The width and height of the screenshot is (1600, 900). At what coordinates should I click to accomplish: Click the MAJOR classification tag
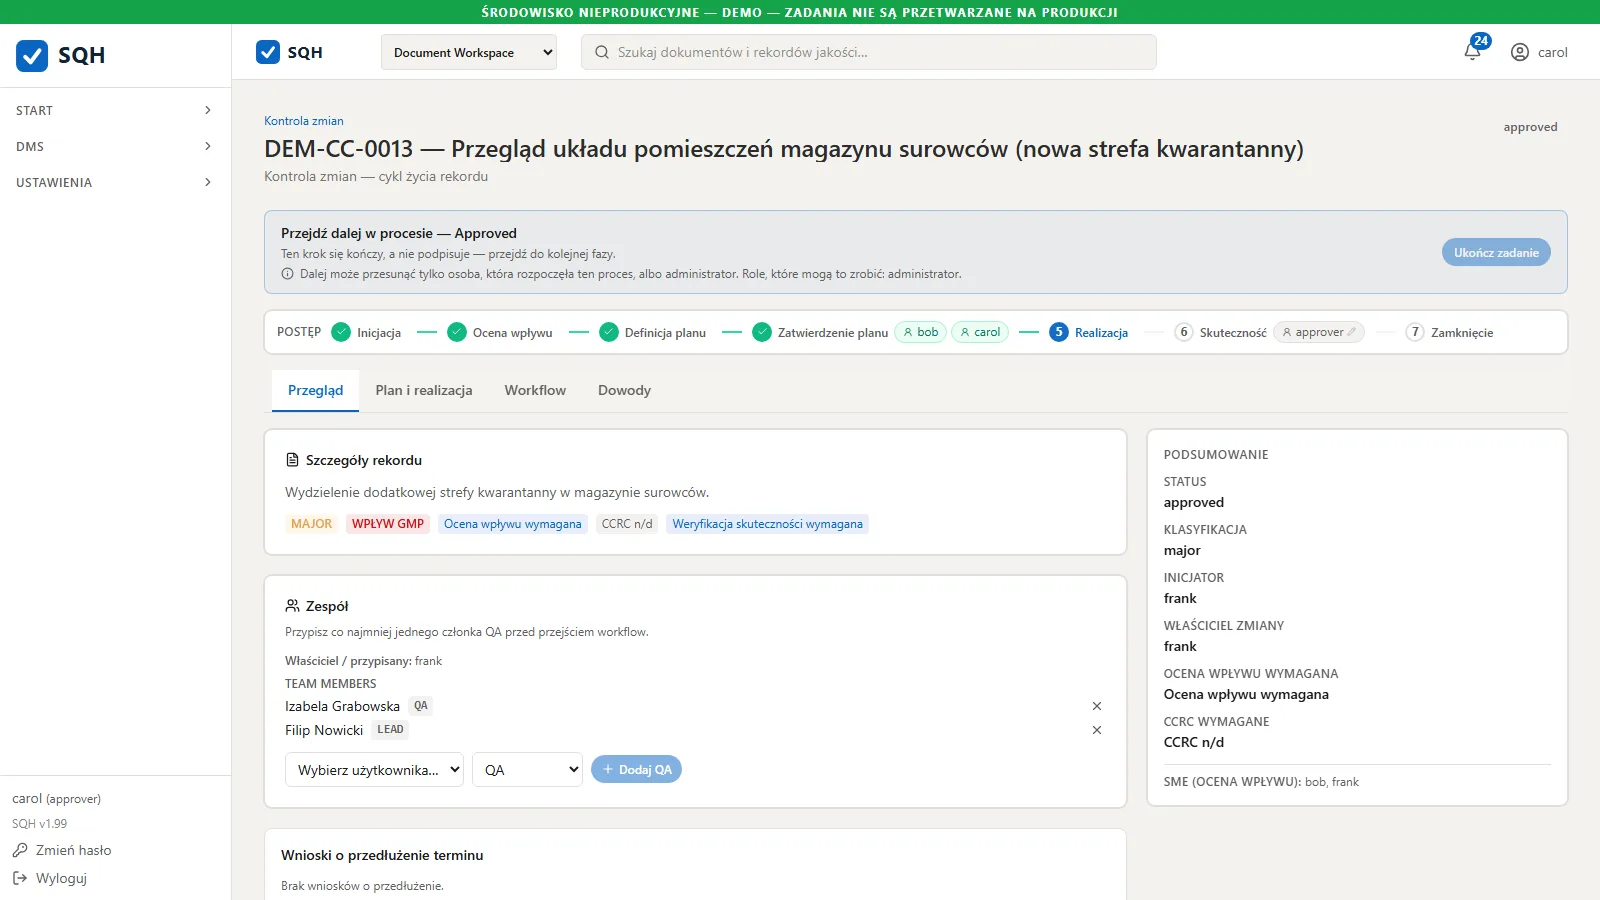click(311, 524)
